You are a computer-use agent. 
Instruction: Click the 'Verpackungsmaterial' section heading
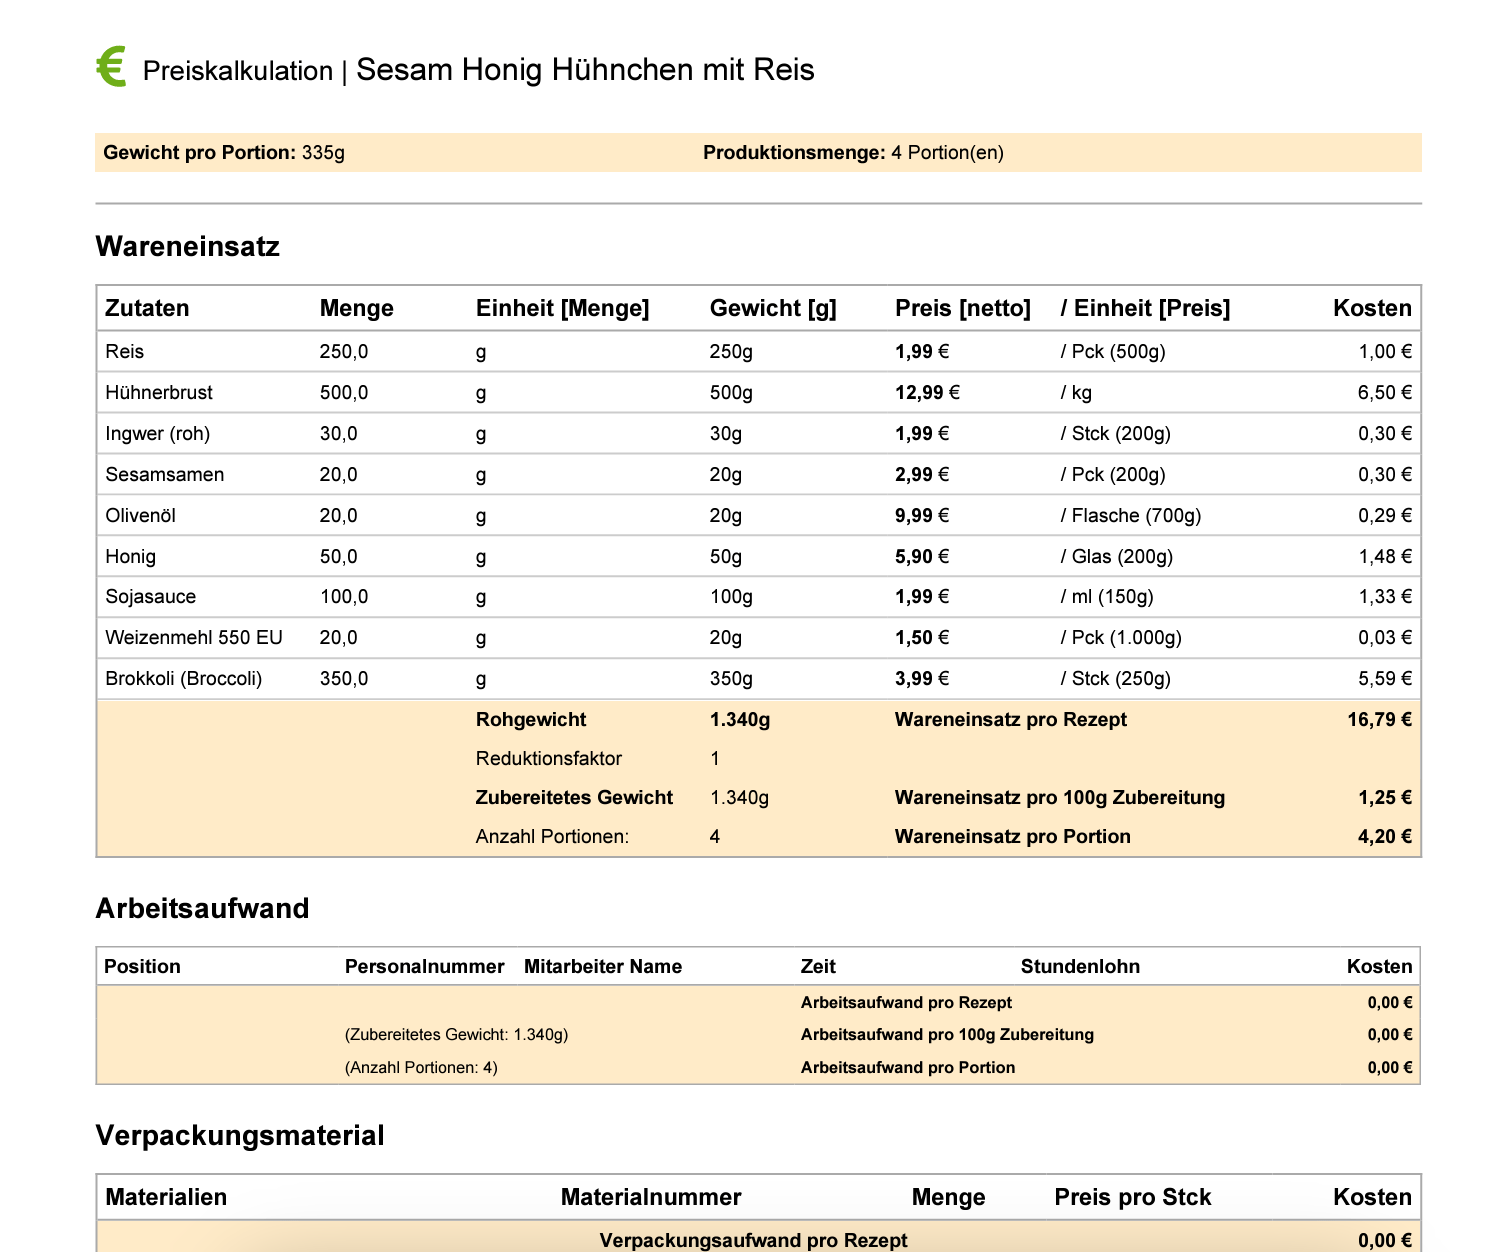tap(240, 1136)
